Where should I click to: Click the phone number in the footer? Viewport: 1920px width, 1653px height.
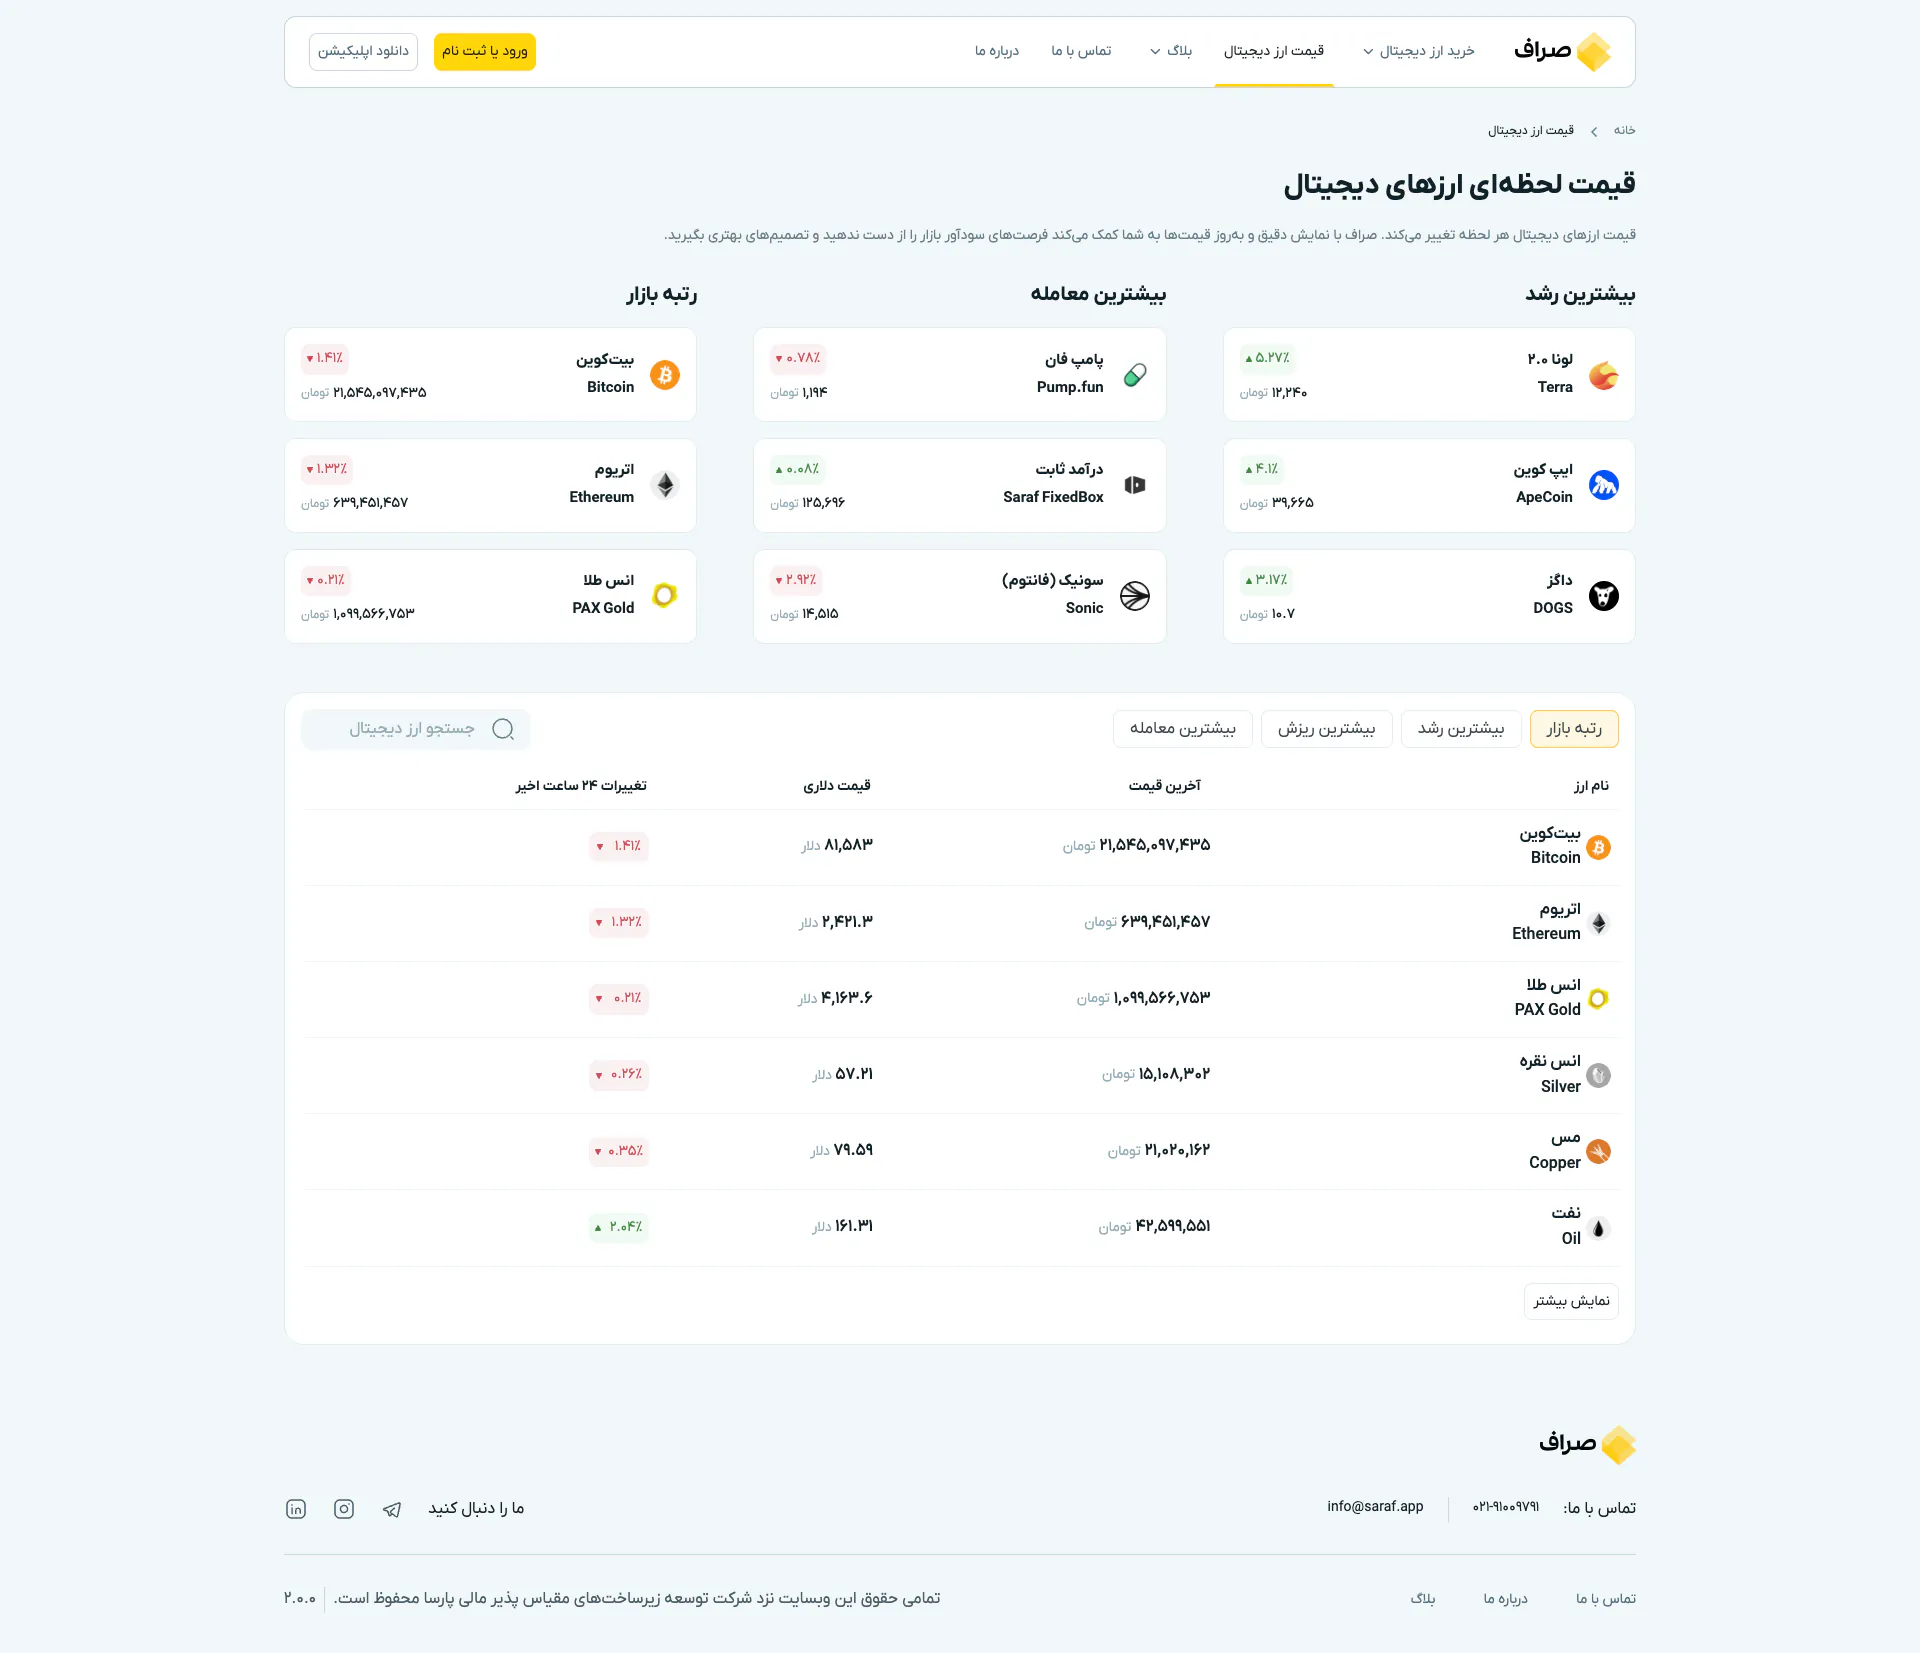pos(1506,1507)
